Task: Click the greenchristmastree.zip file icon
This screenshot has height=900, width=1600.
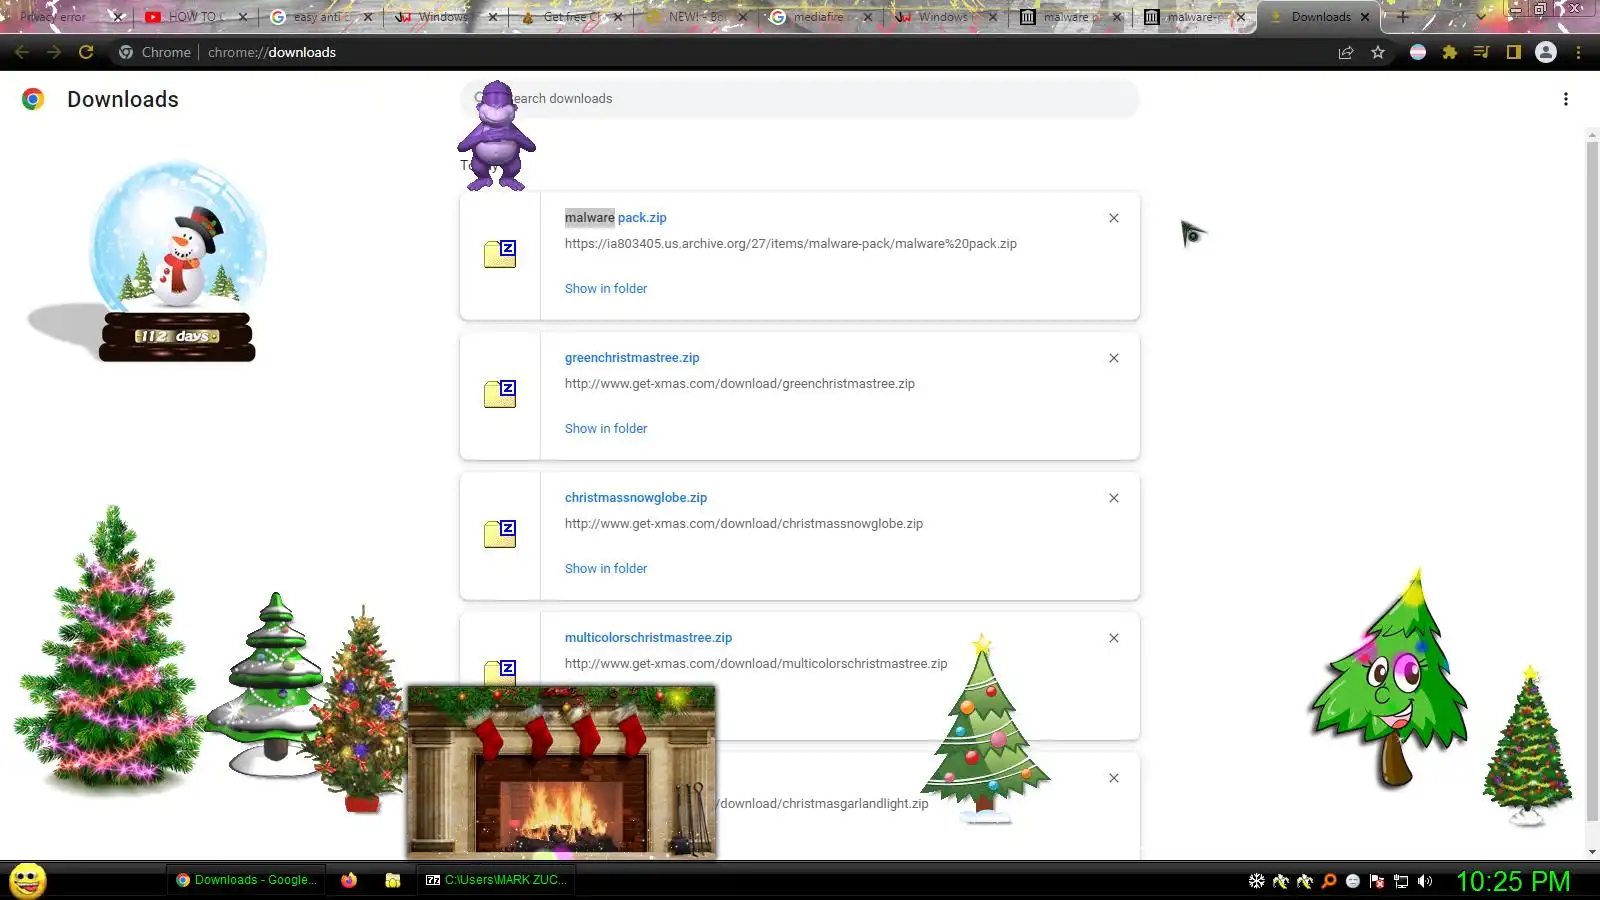Action: coord(500,394)
